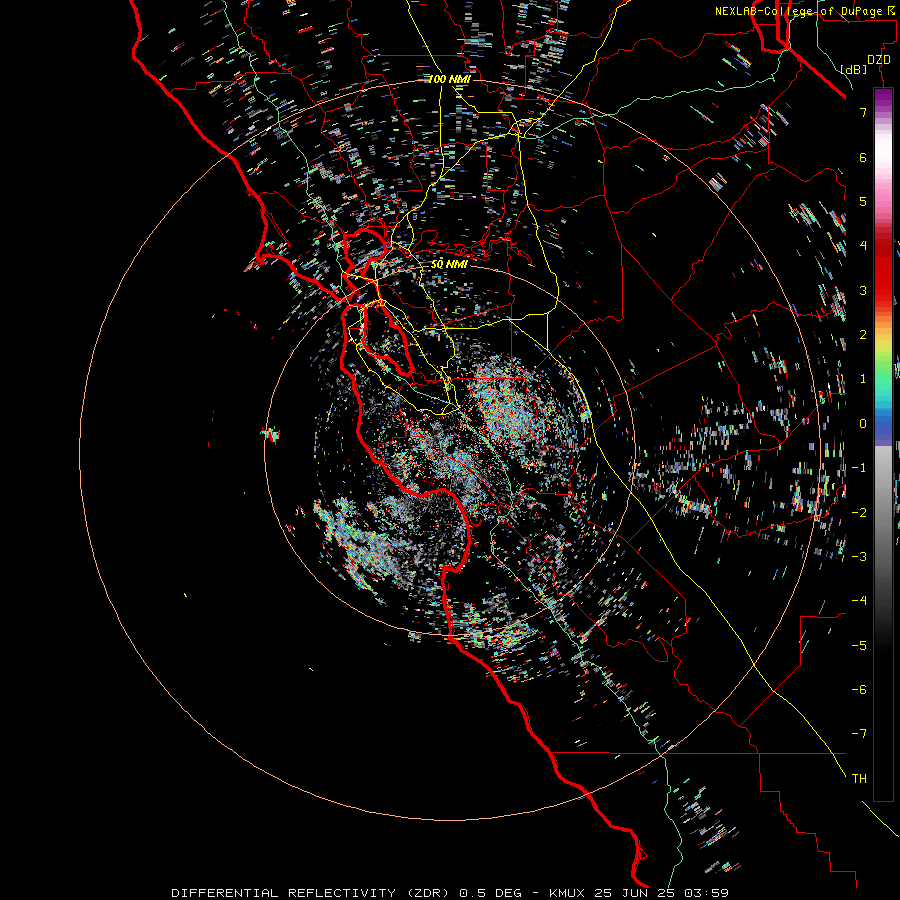Click the '[dB]' unit label

(x=853, y=69)
